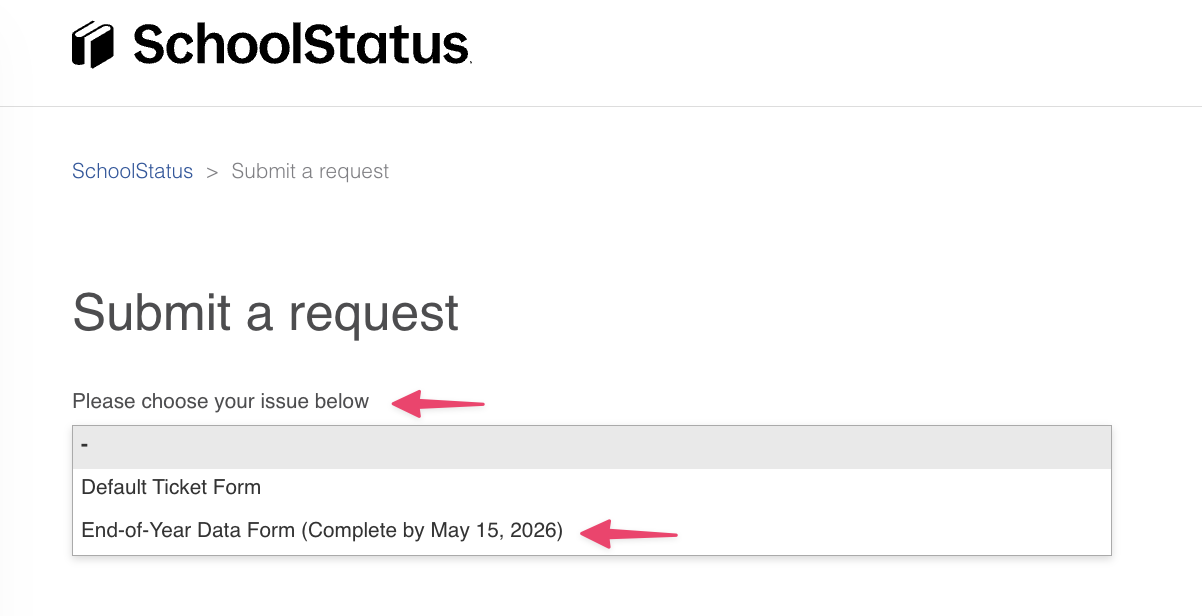Choose 'End-of-Year Data Form (Complete by May 15, 2026)'

point(320,530)
